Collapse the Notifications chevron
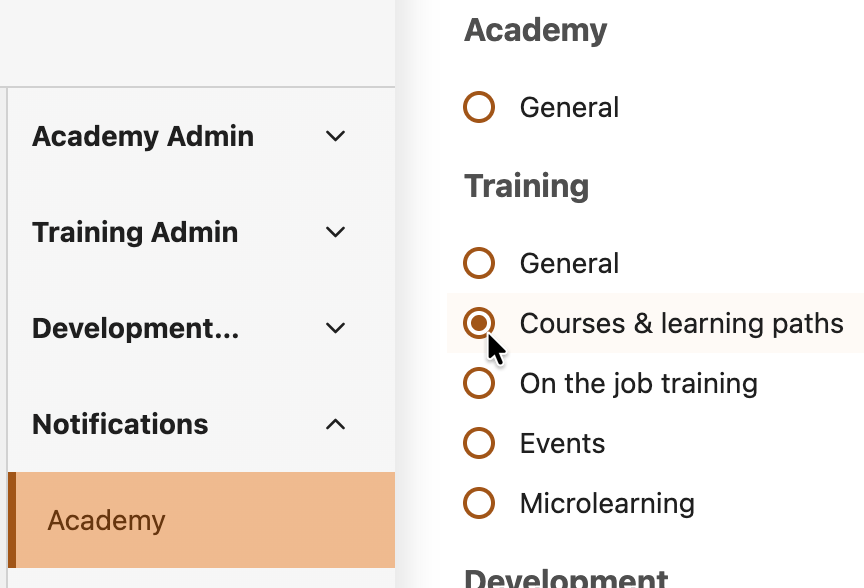The image size is (864, 588). point(336,424)
